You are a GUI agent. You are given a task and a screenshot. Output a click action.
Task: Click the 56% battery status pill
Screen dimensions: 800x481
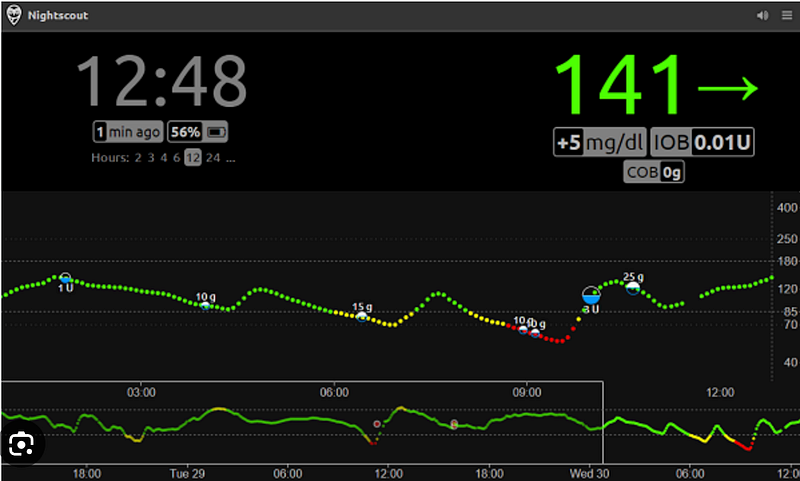(197, 132)
